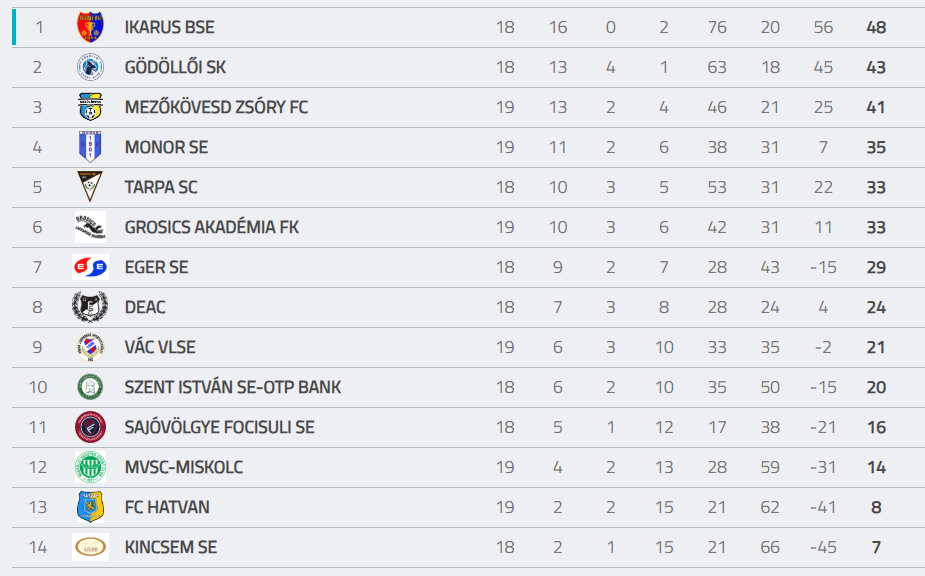Click the Szent István SE green emblem
925x576 pixels.
(x=90, y=387)
